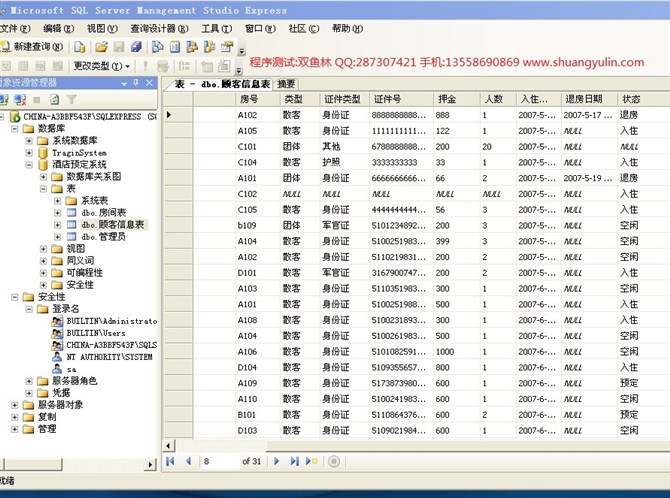
Task: Expand the dbo.房间表 table node
Action: pos(57,212)
